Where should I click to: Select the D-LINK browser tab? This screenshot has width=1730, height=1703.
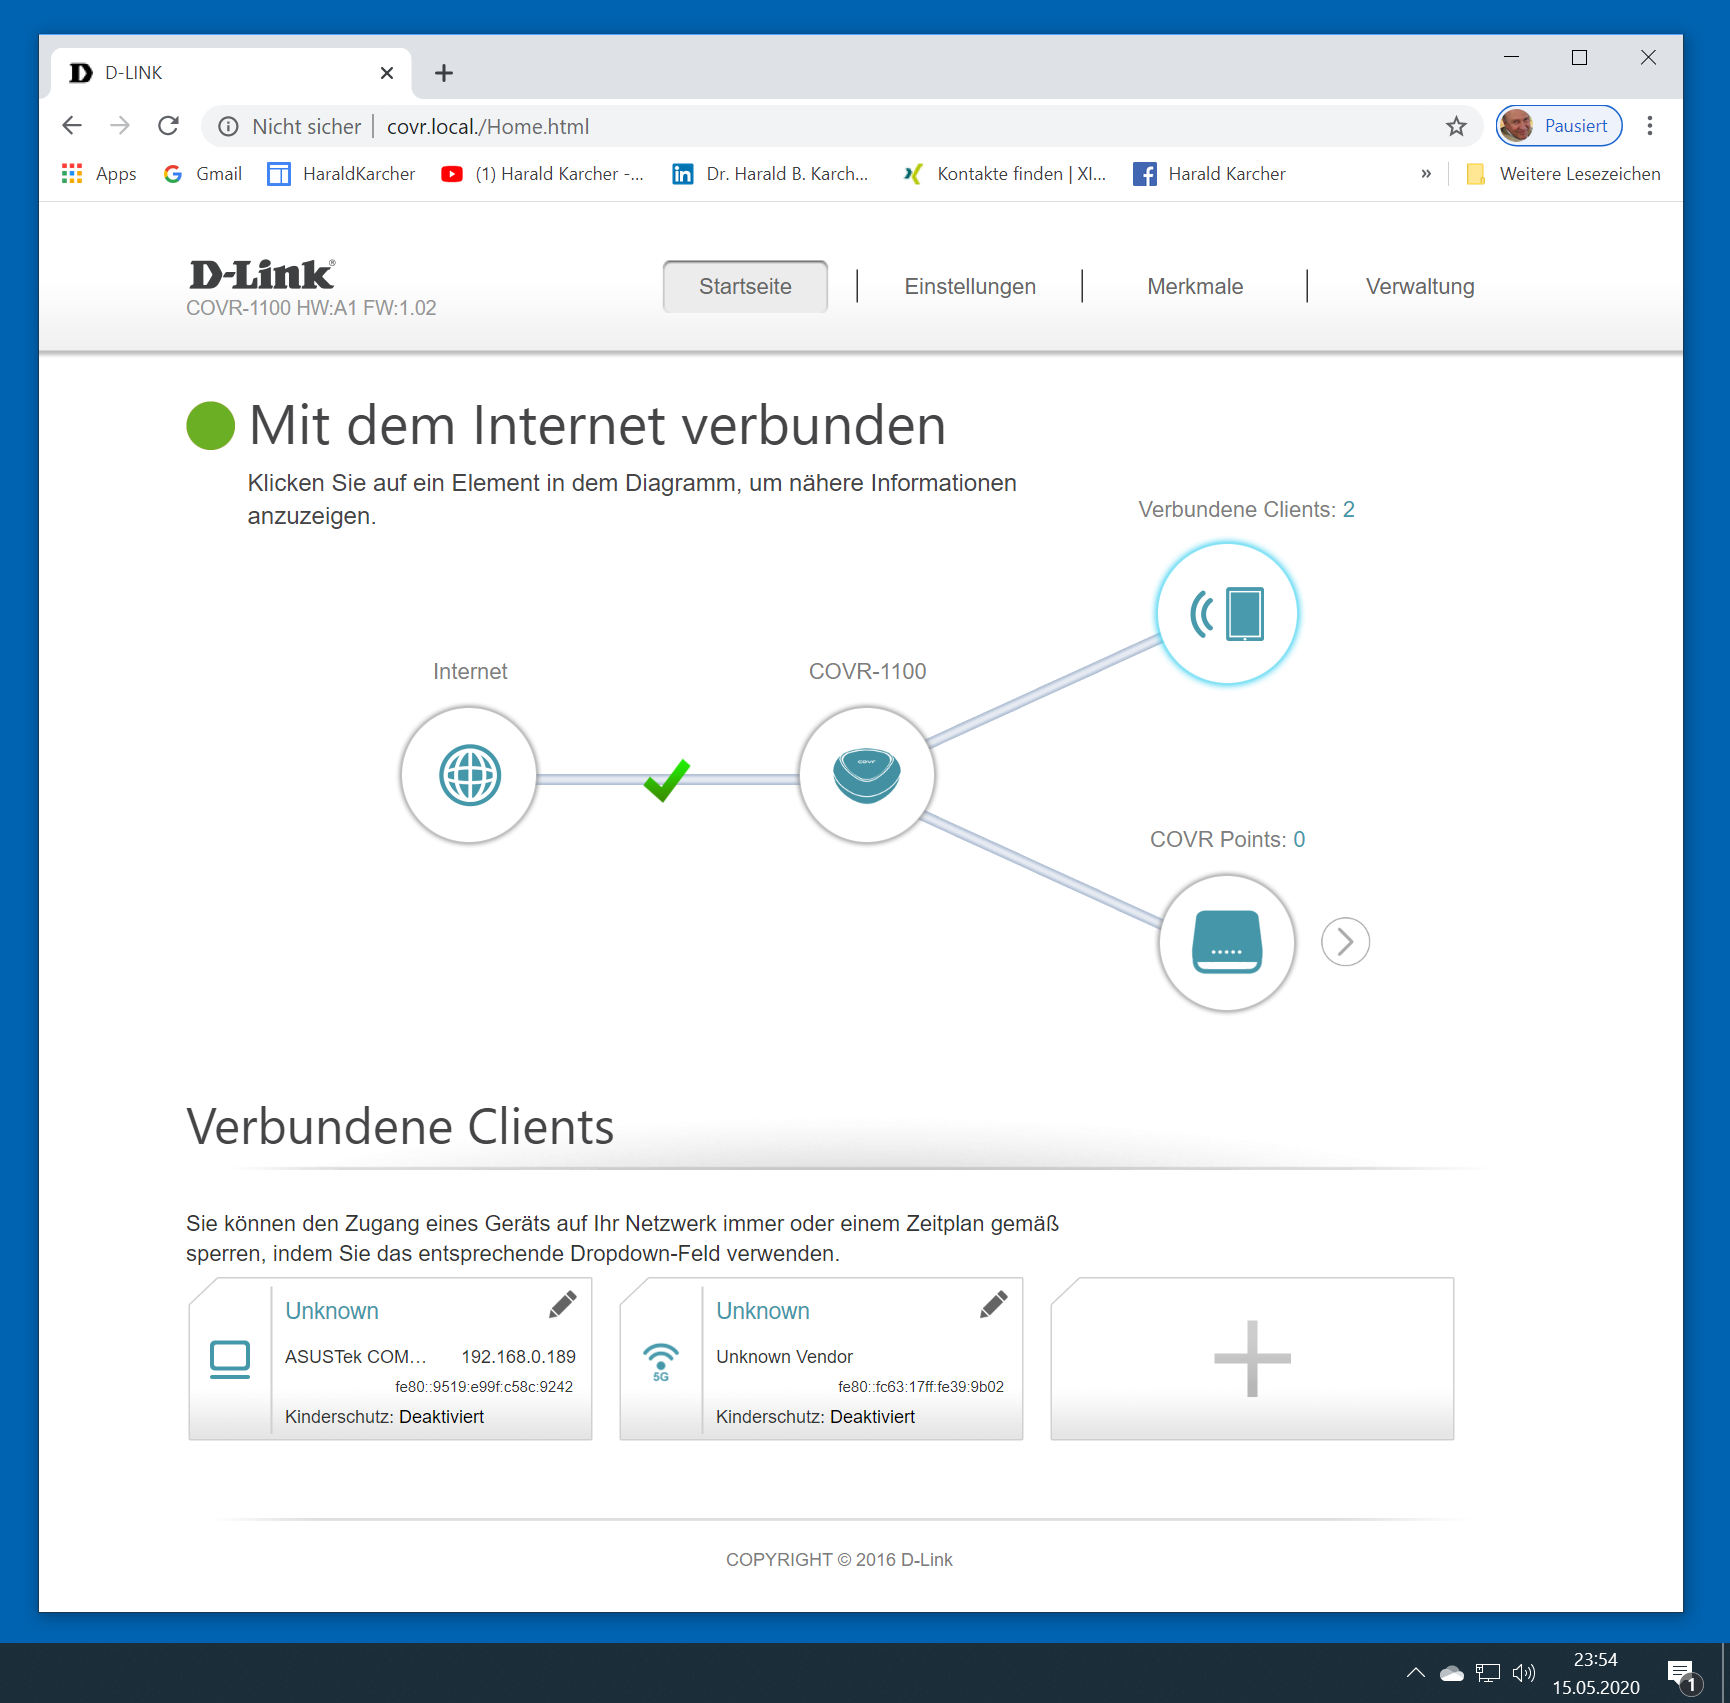click(x=231, y=73)
